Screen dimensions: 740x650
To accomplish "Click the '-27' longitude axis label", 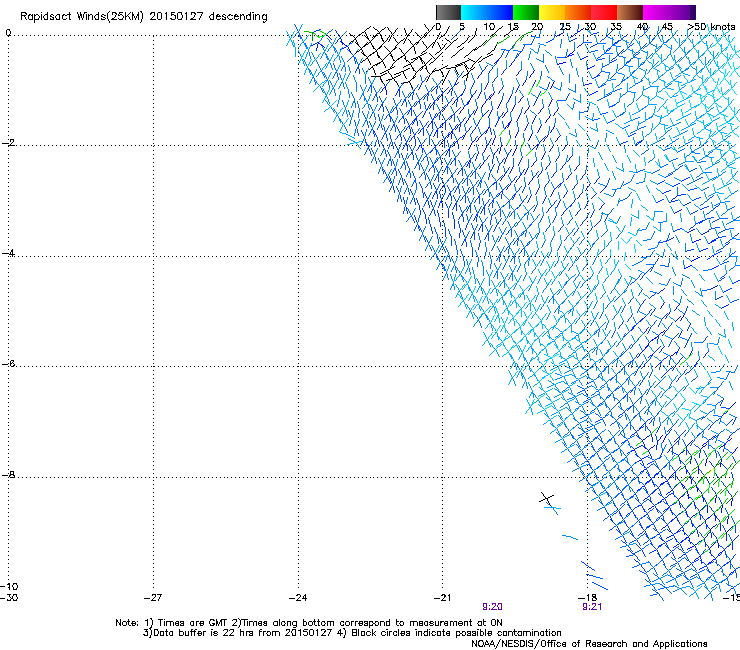I will (x=153, y=597).
